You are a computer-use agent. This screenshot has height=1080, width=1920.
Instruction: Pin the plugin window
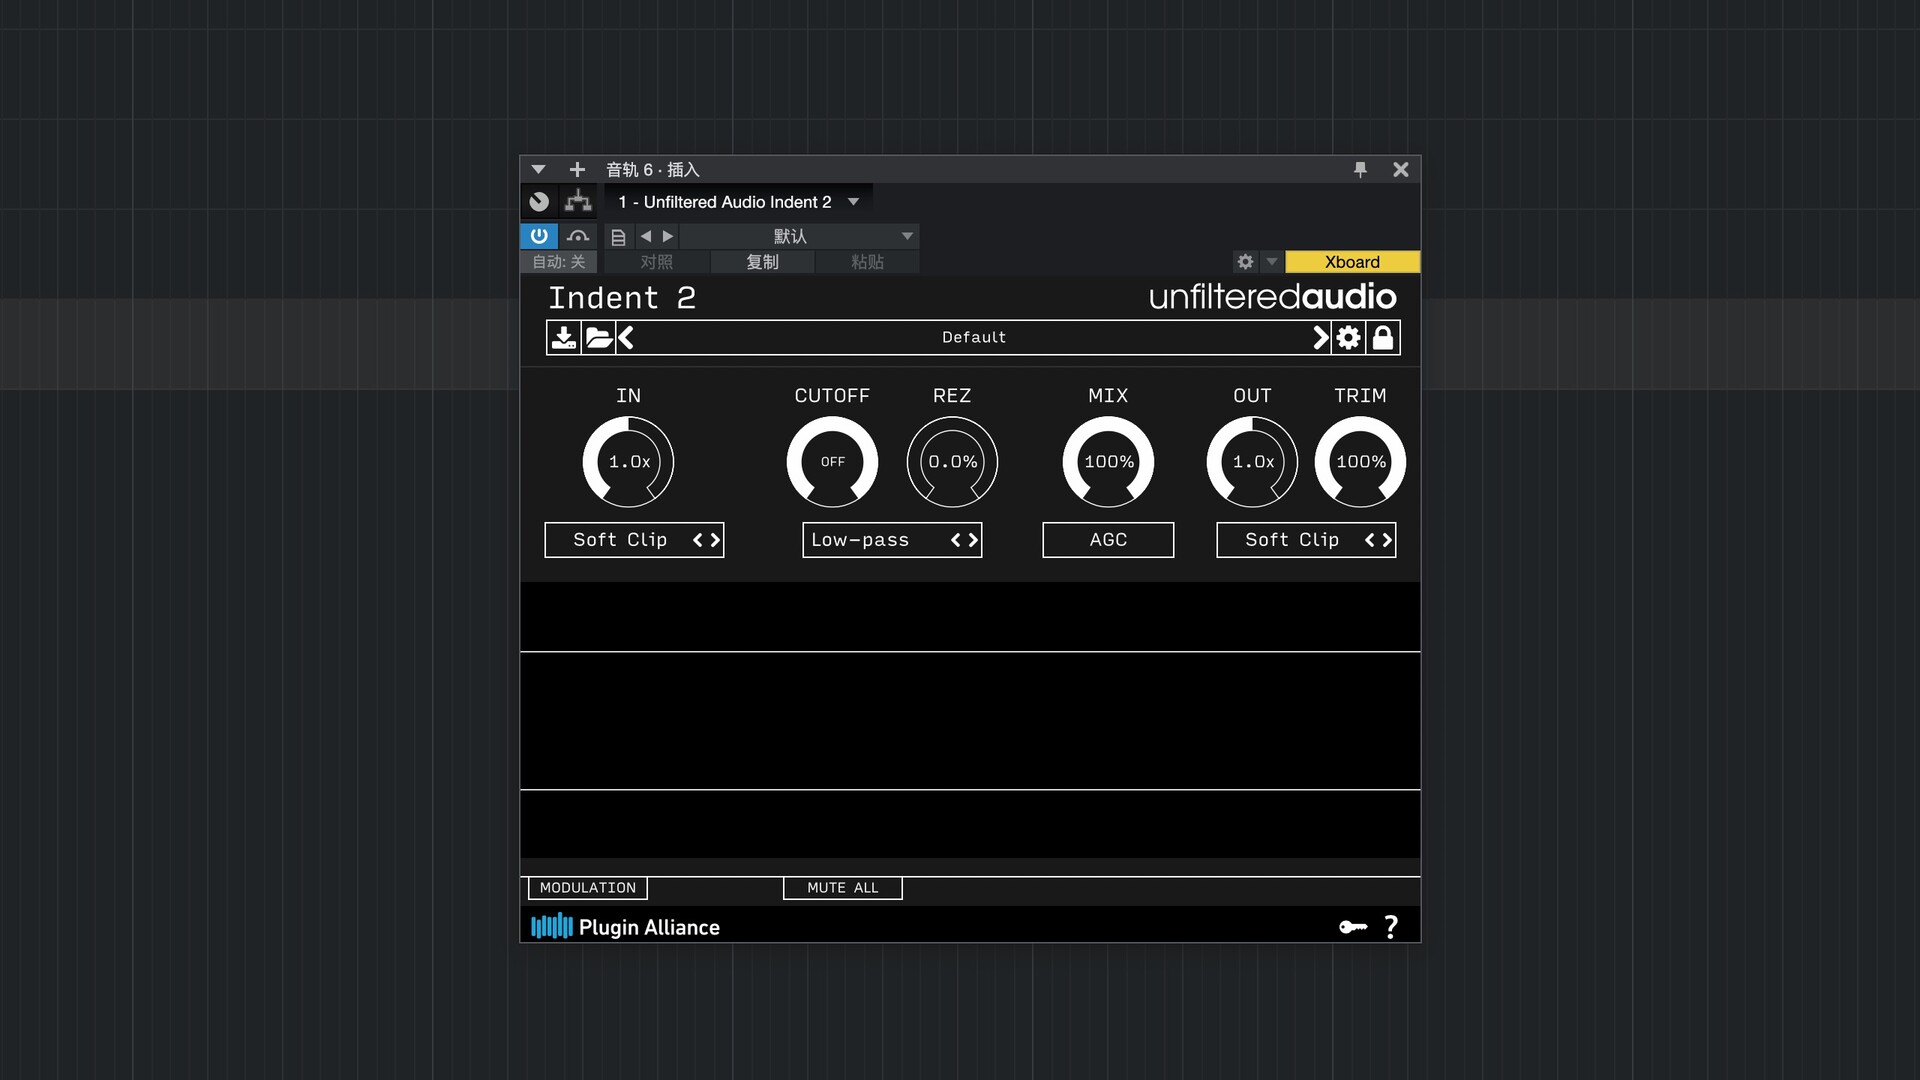pyautogui.click(x=1360, y=170)
